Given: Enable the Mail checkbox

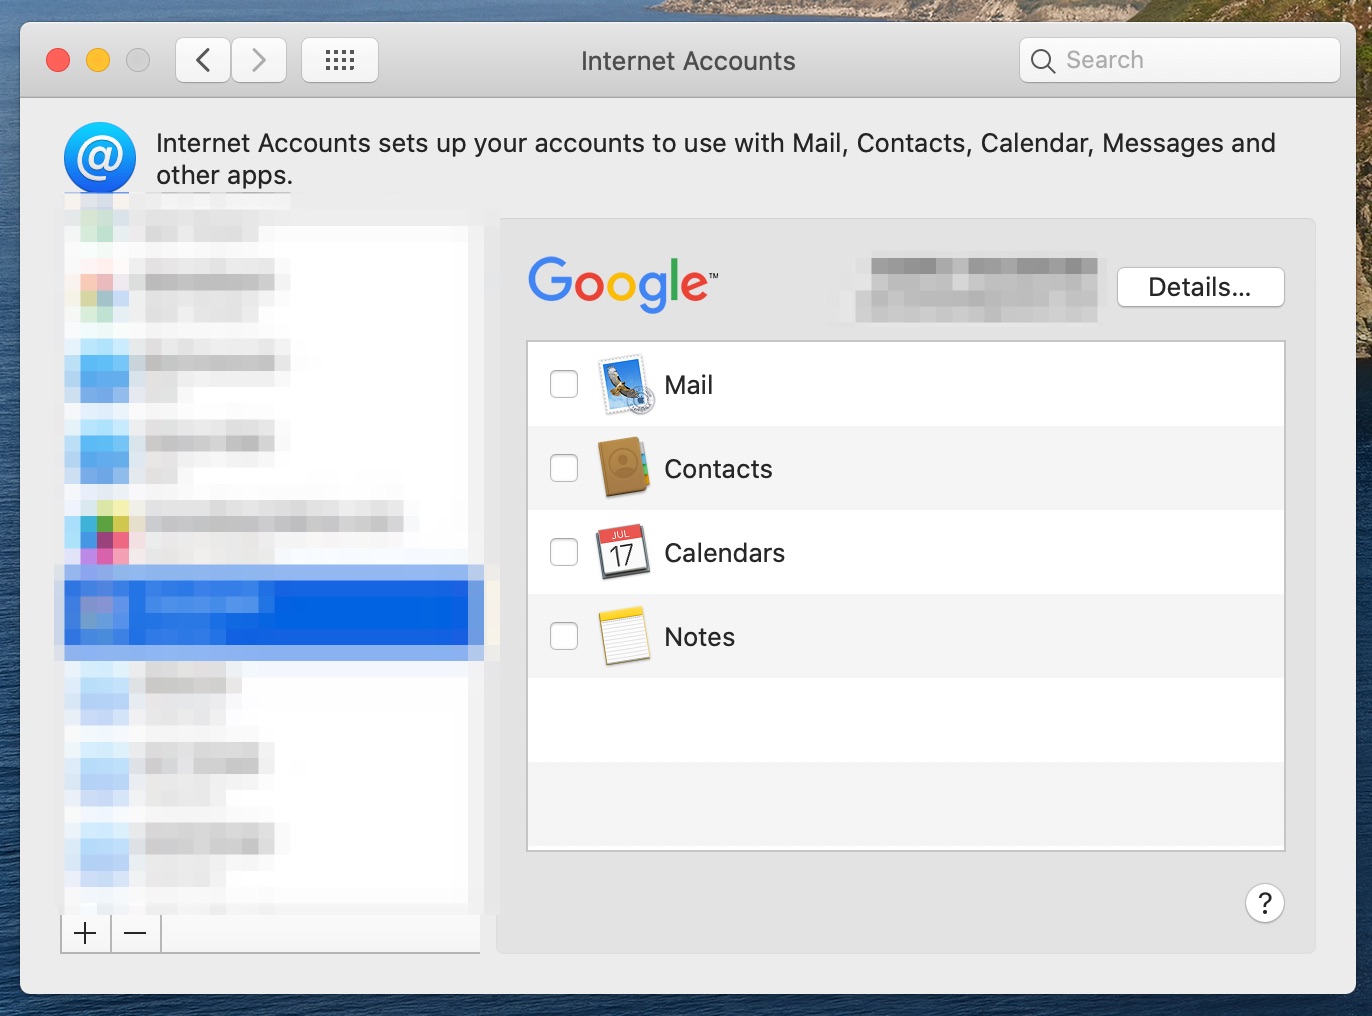Looking at the screenshot, I should click(564, 384).
